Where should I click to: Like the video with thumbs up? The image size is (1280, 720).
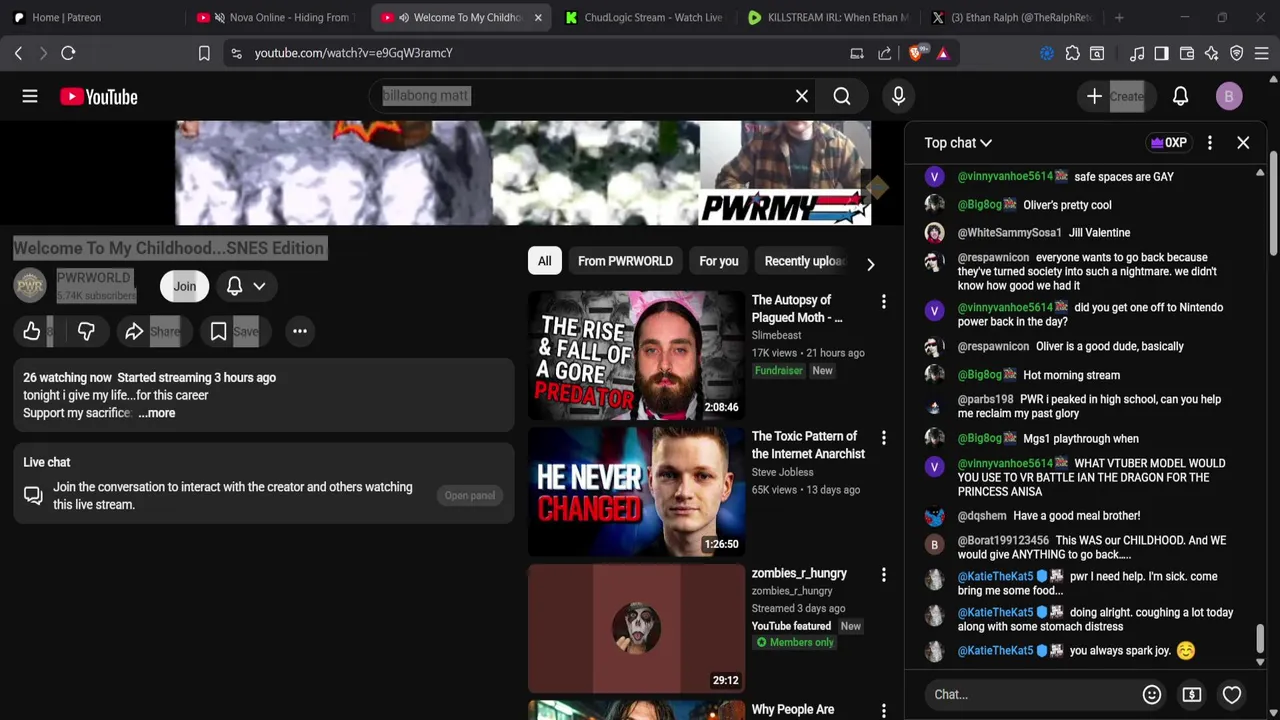coord(32,331)
